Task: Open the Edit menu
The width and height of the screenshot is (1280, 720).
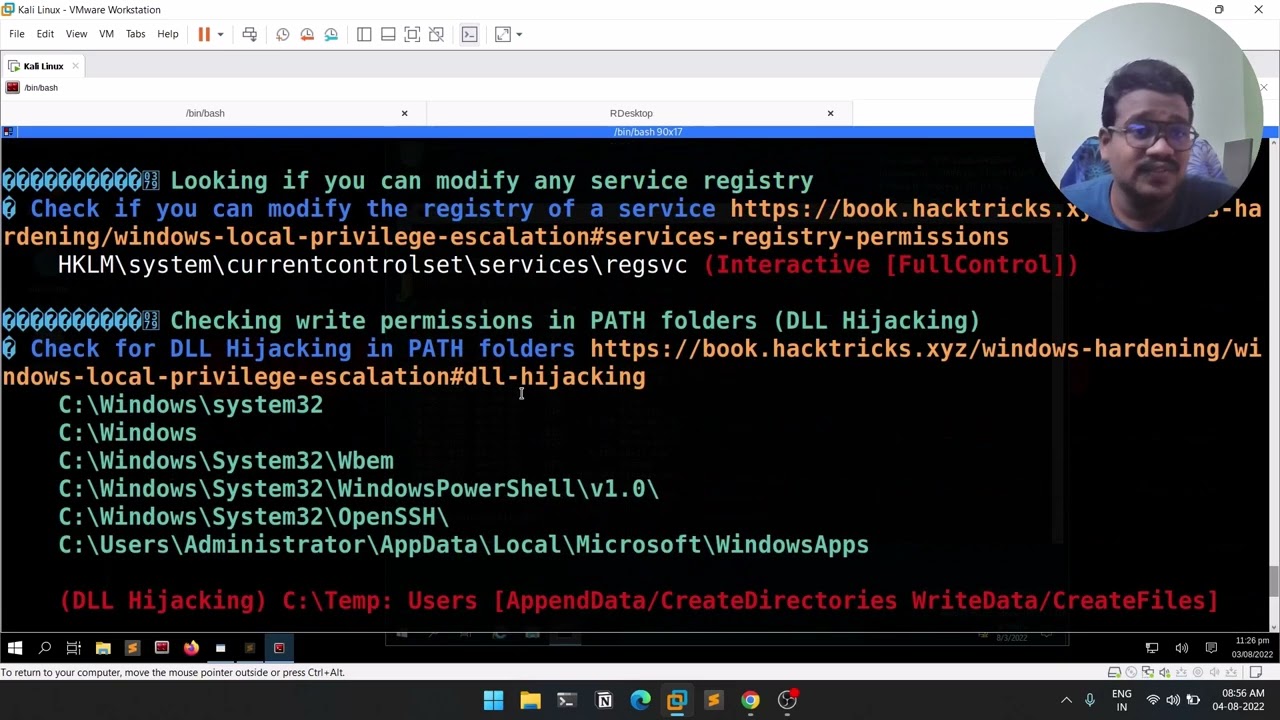Action: click(x=45, y=34)
